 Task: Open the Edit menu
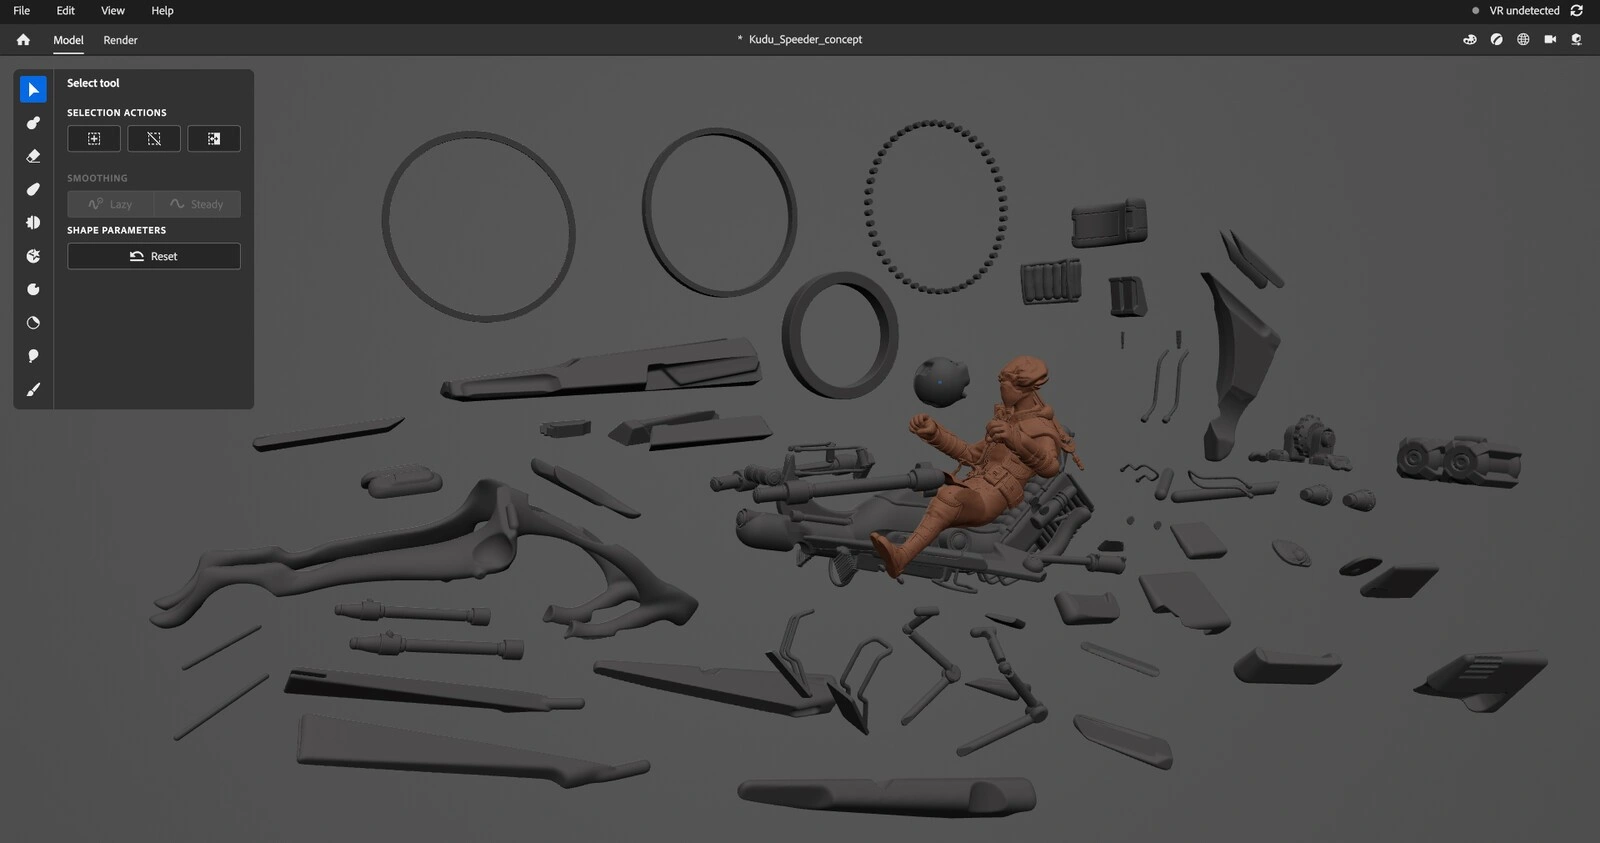(65, 11)
